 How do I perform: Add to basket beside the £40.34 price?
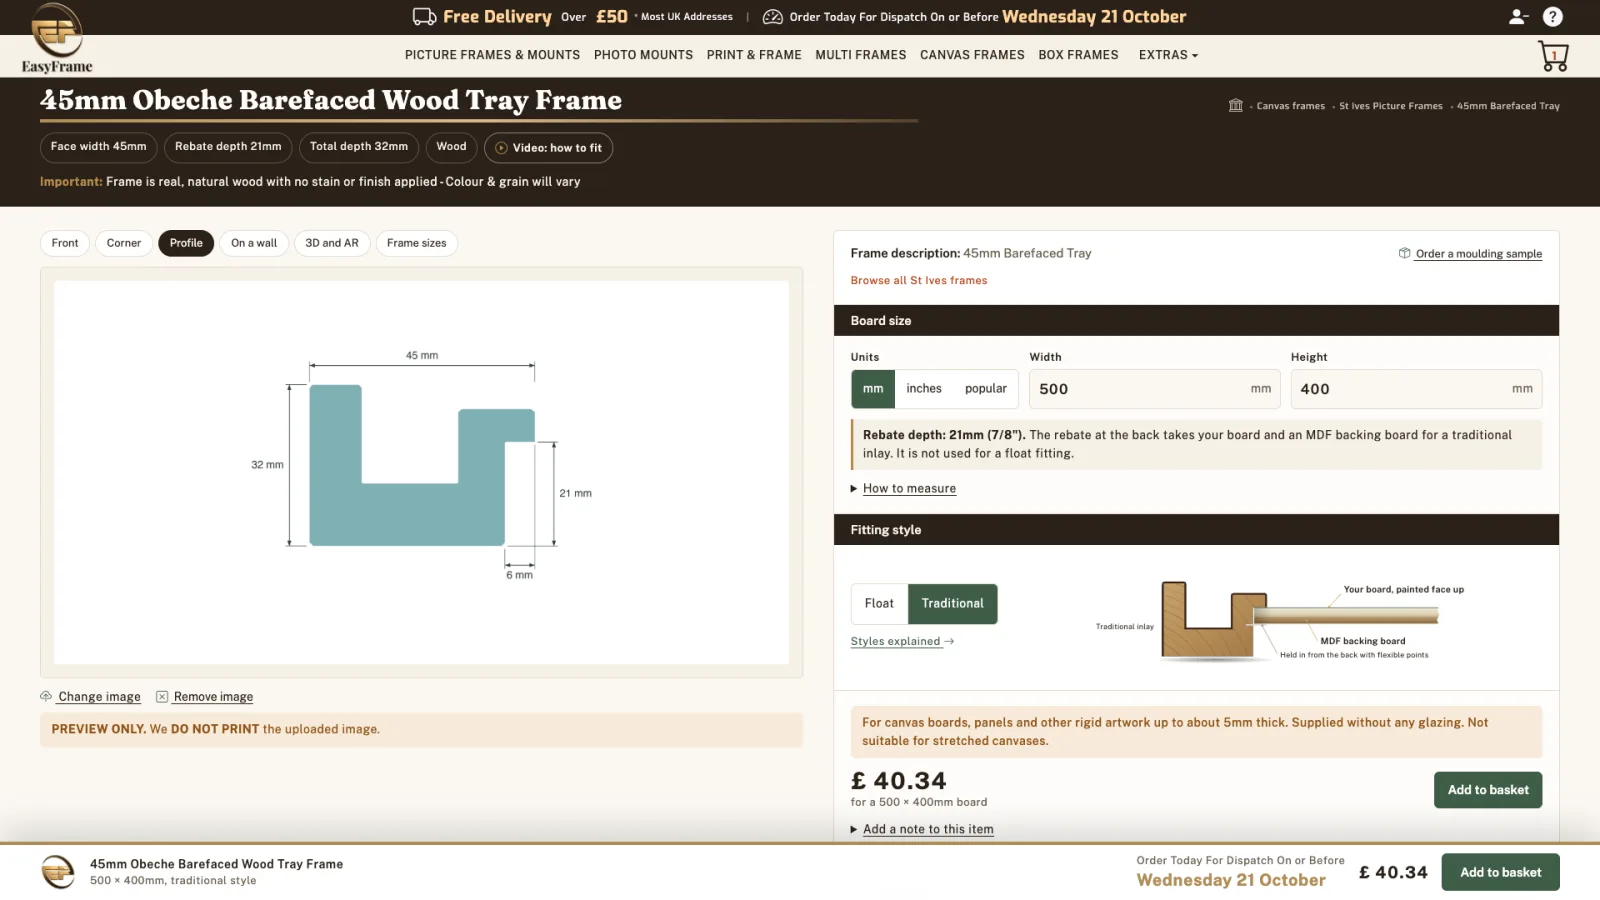coord(1488,790)
